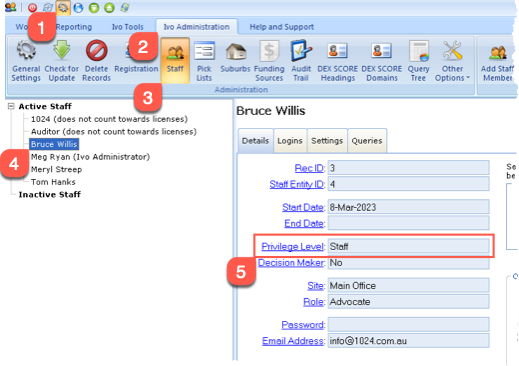Click the Decision Maker field showing No

[408, 263]
